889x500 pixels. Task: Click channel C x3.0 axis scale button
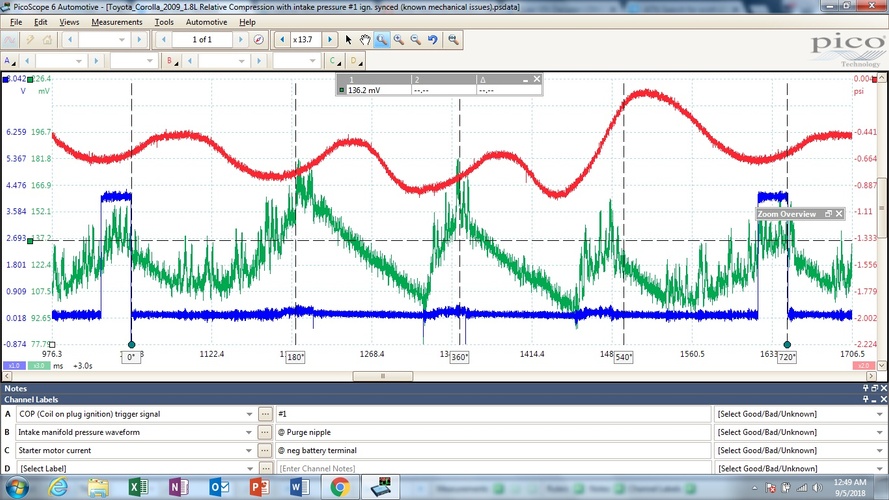39,366
